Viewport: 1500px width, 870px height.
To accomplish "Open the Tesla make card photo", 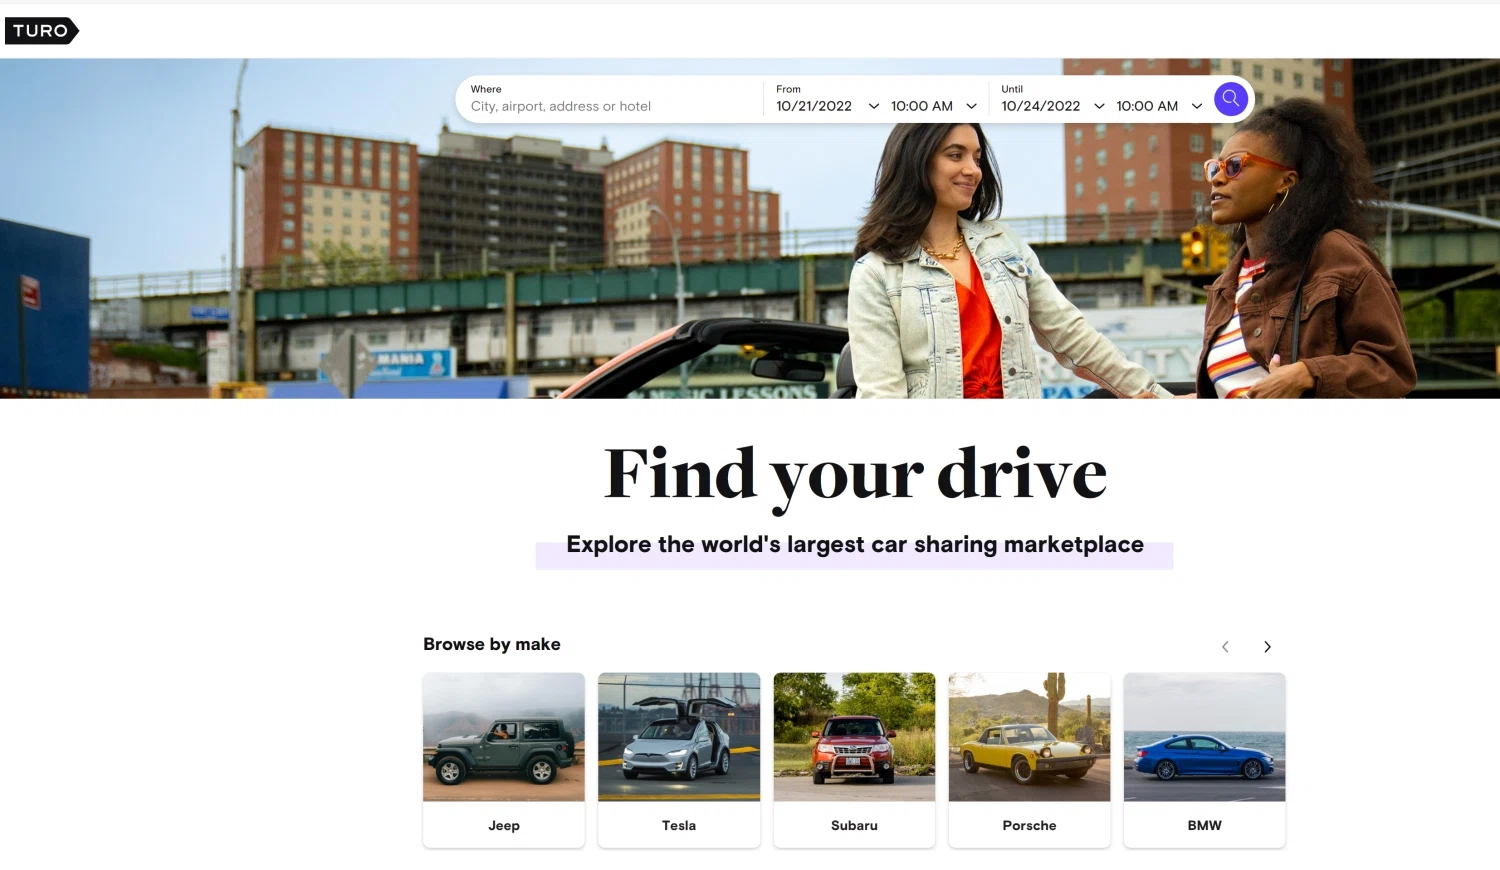I will tap(679, 737).
